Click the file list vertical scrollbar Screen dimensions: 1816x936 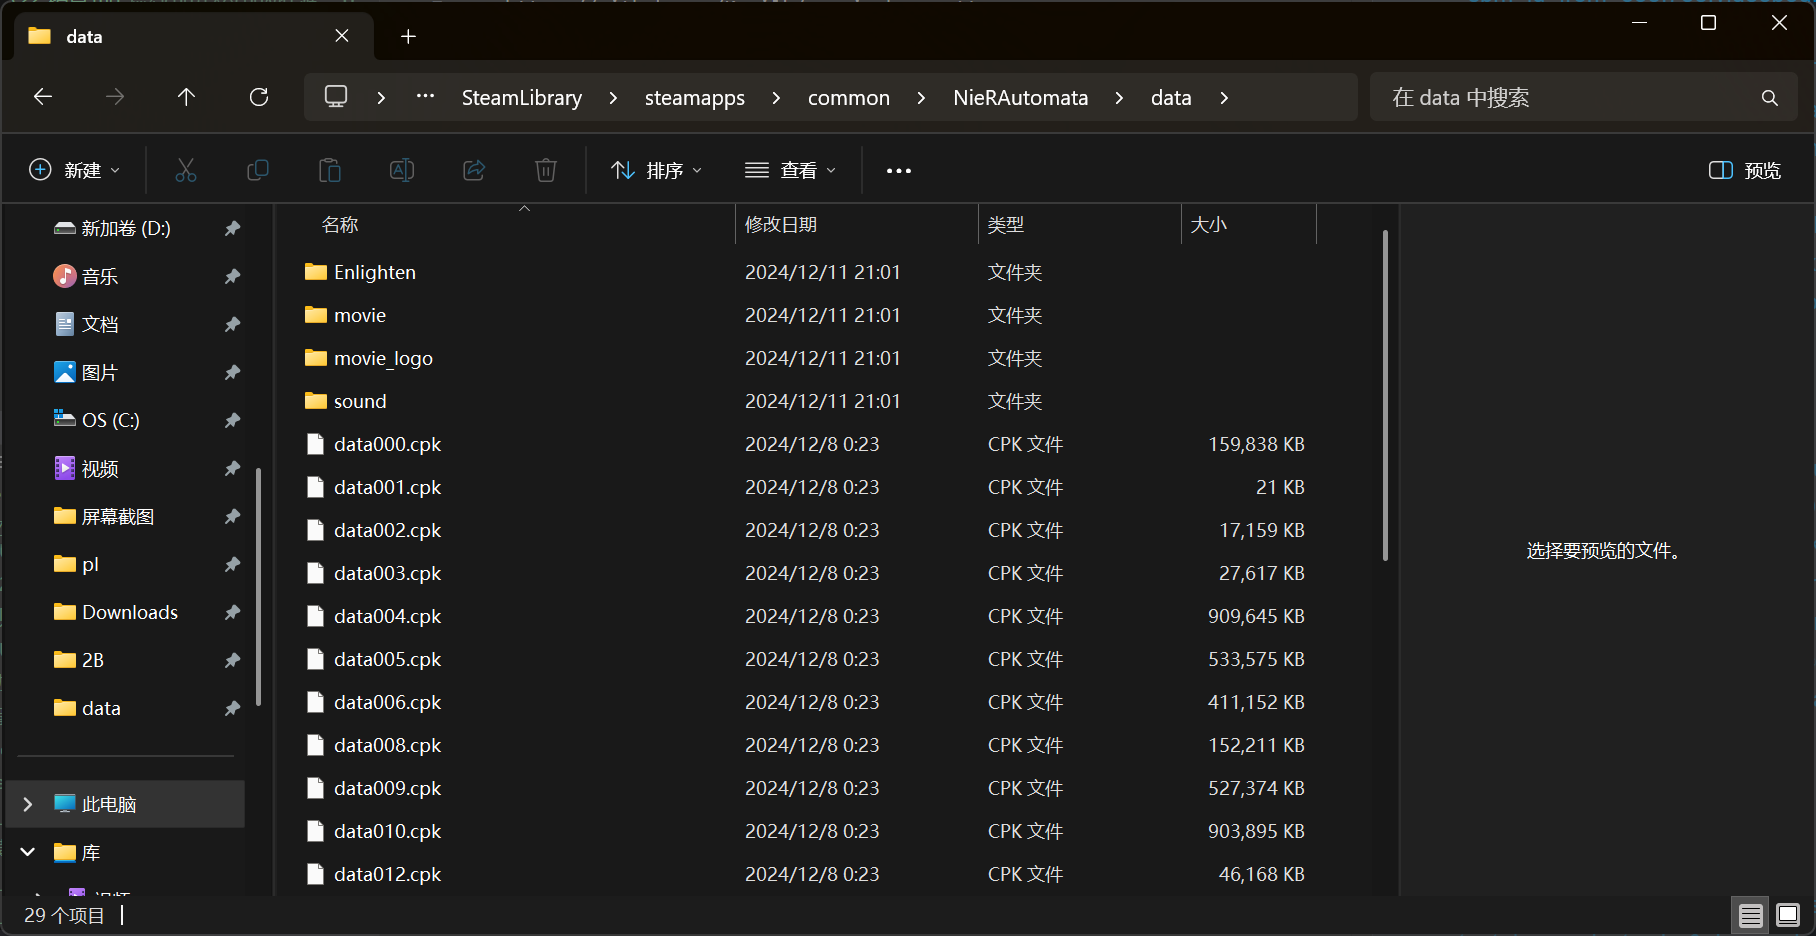click(1385, 400)
